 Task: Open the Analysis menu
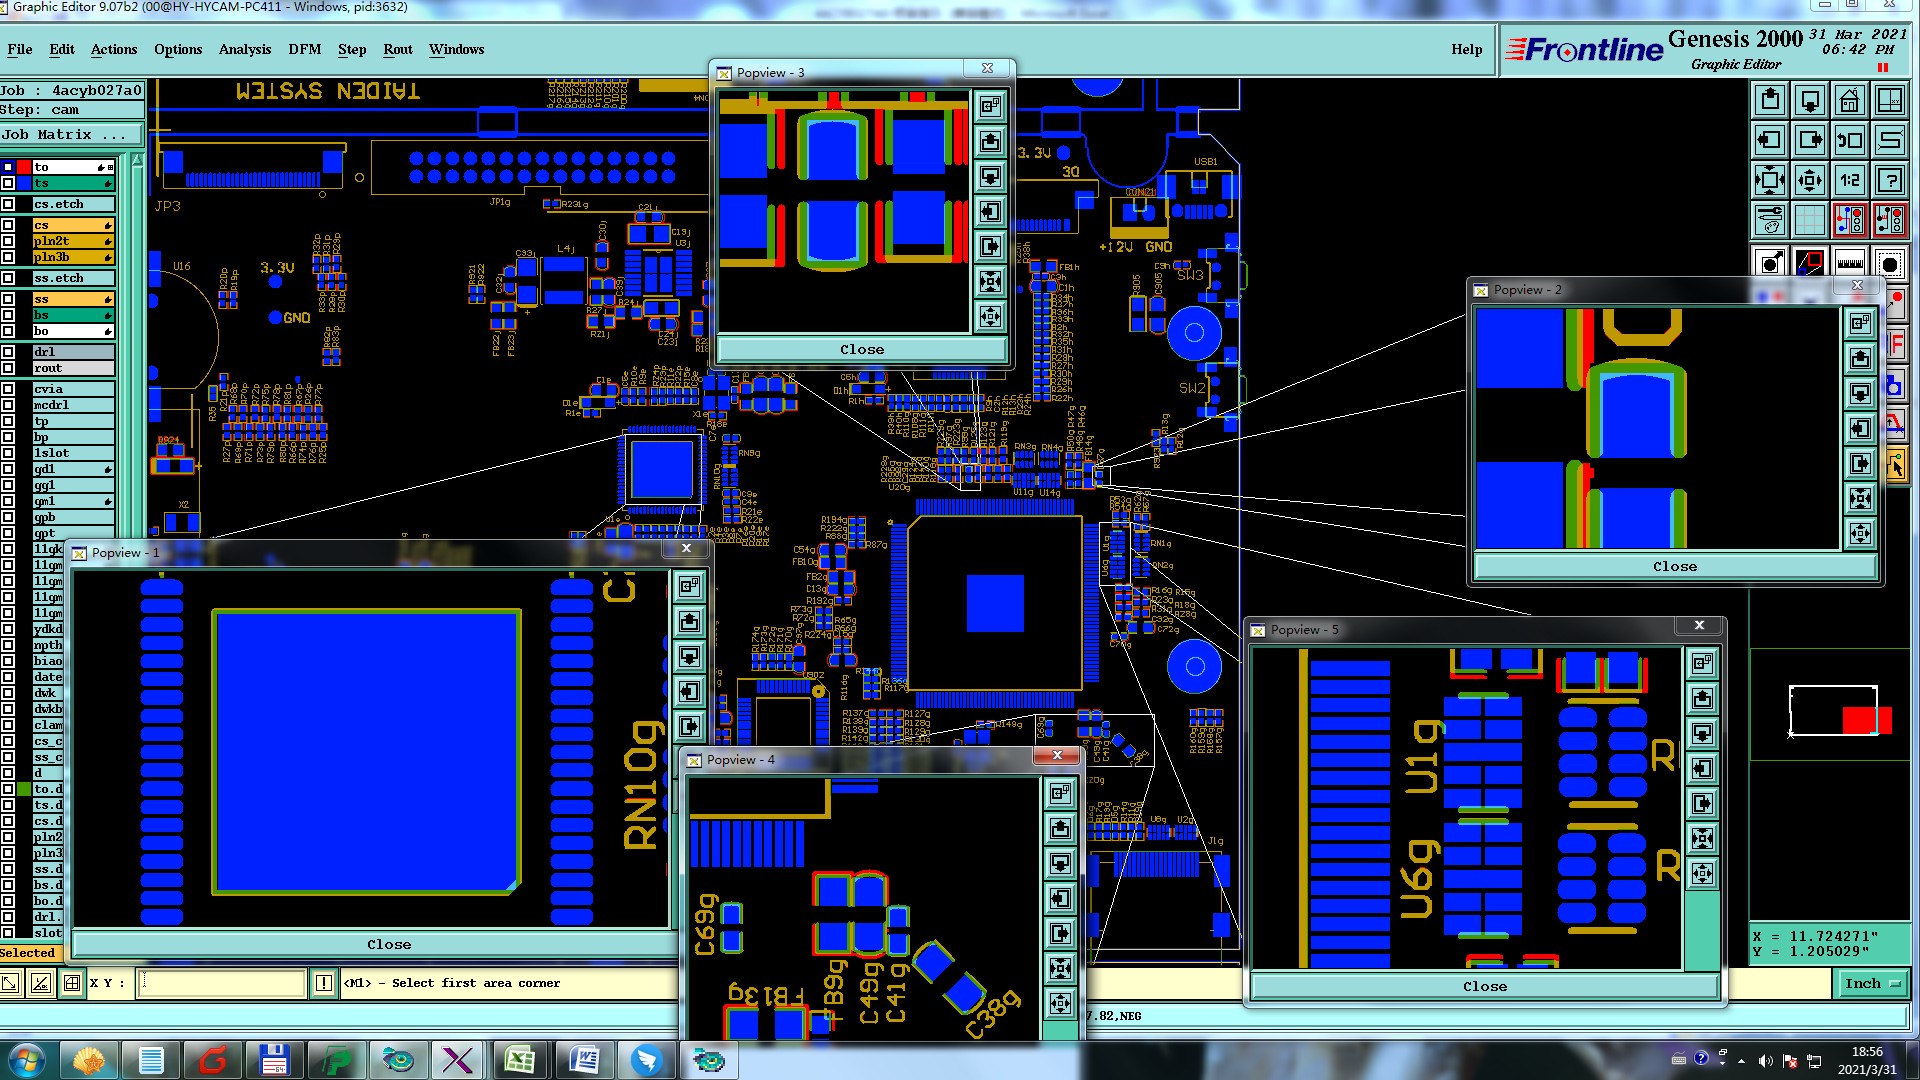(x=244, y=49)
